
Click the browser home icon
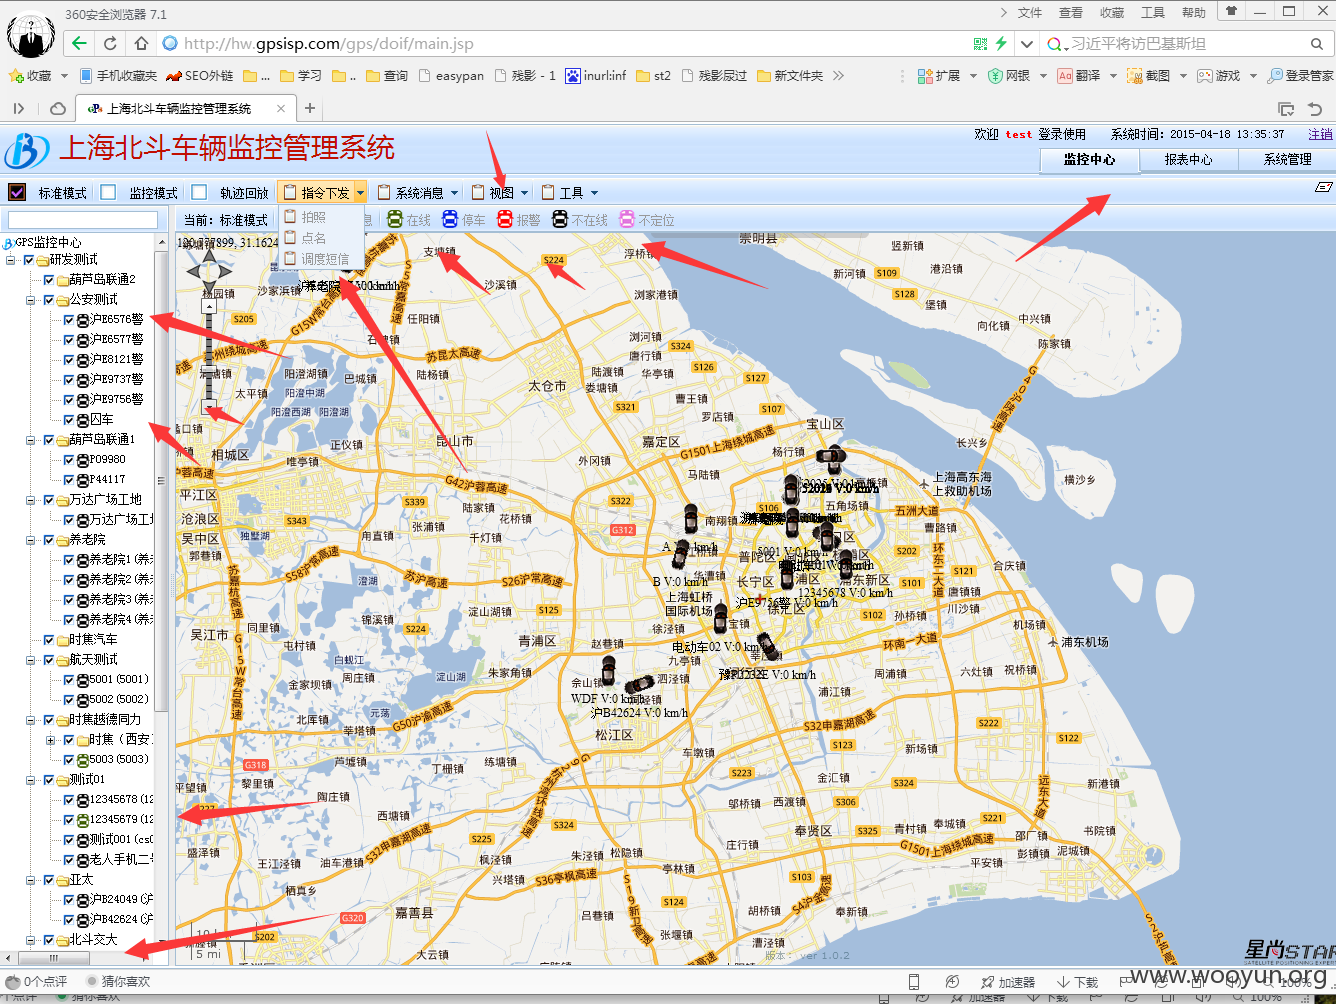point(141,43)
